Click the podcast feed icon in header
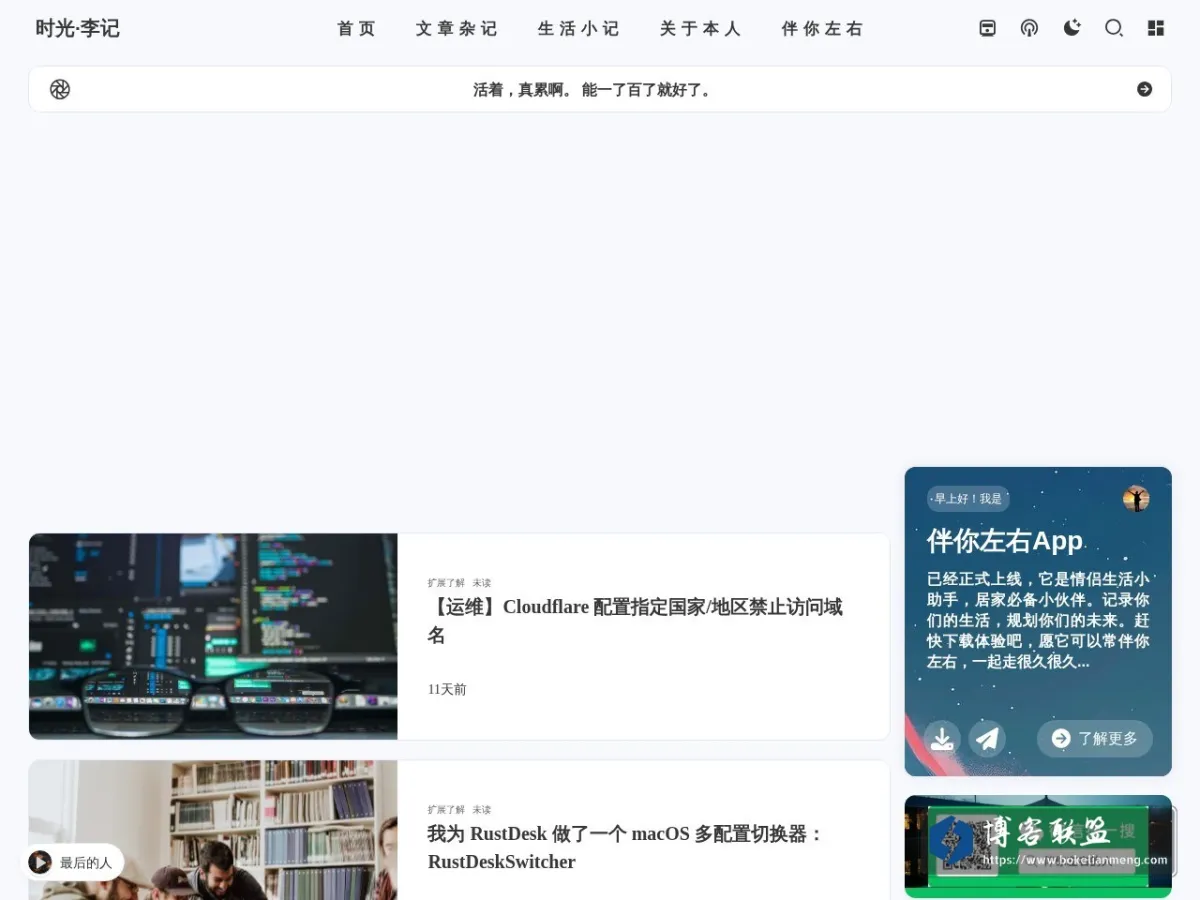The image size is (1200, 900). pyautogui.click(x=1029, y=28)
